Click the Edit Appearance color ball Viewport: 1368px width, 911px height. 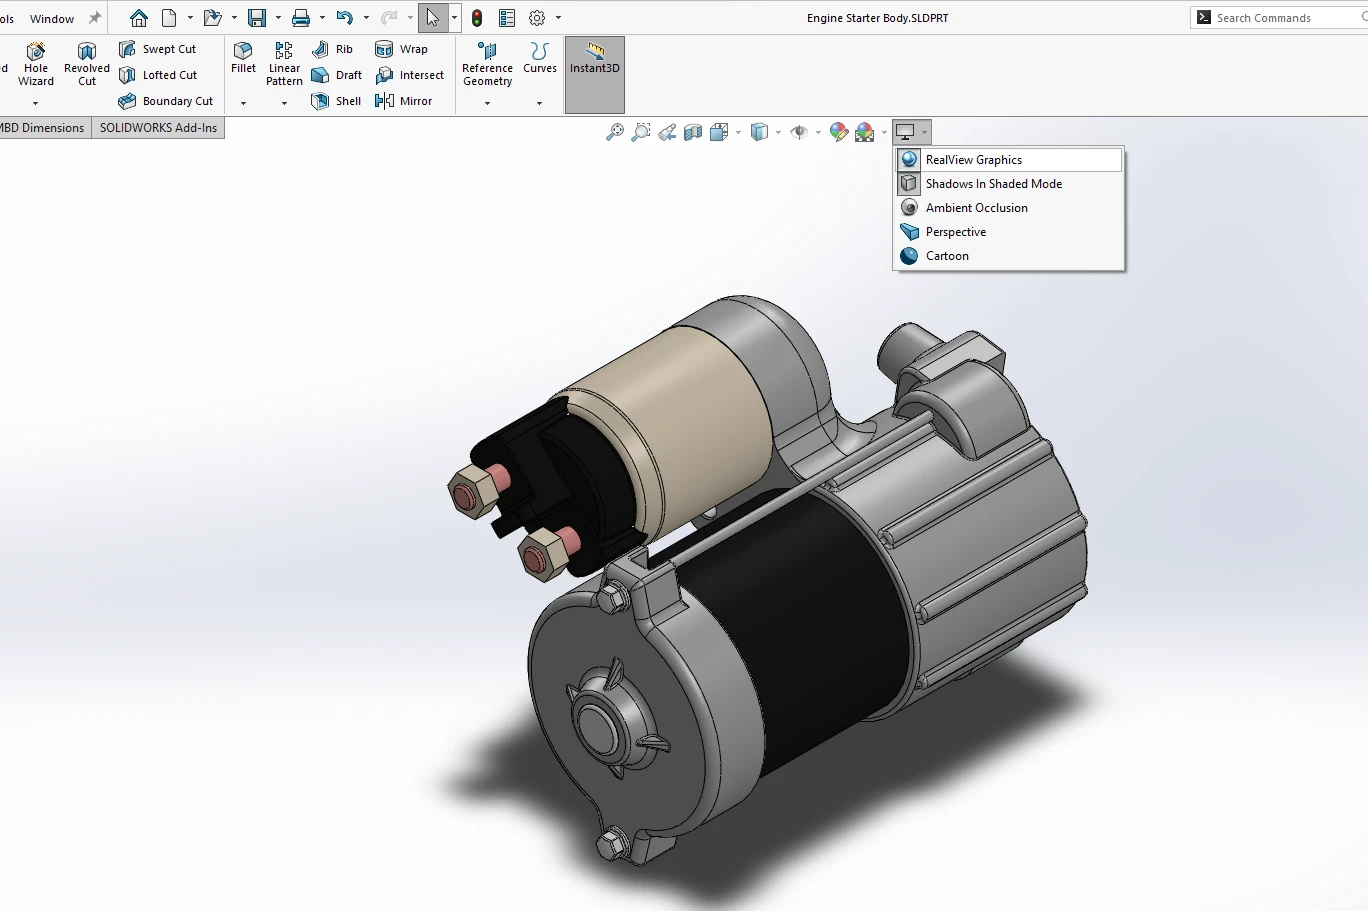click(838, 132)
